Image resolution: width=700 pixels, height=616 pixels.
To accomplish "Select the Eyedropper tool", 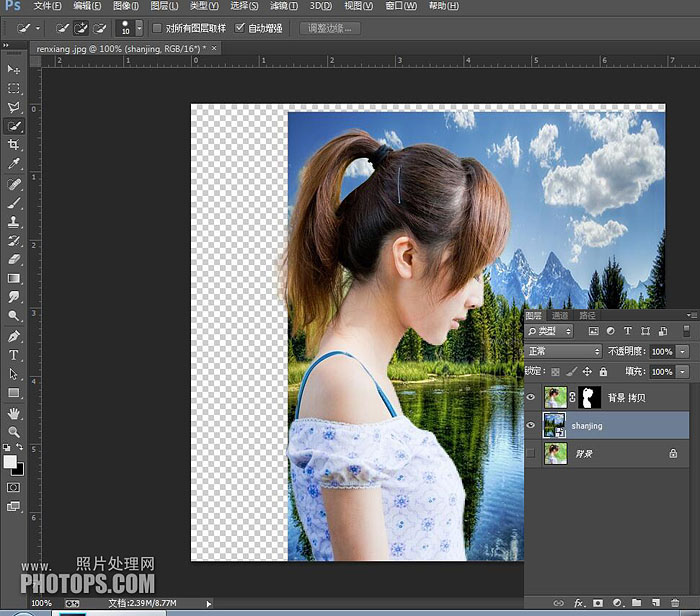I will coord(13,164).
